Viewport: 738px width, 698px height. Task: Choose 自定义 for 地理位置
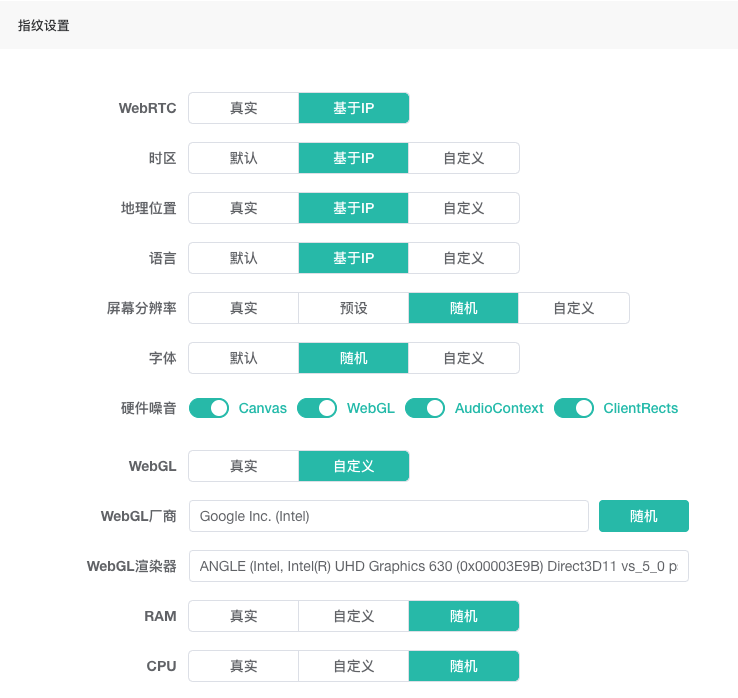click(x=464, y=208)
